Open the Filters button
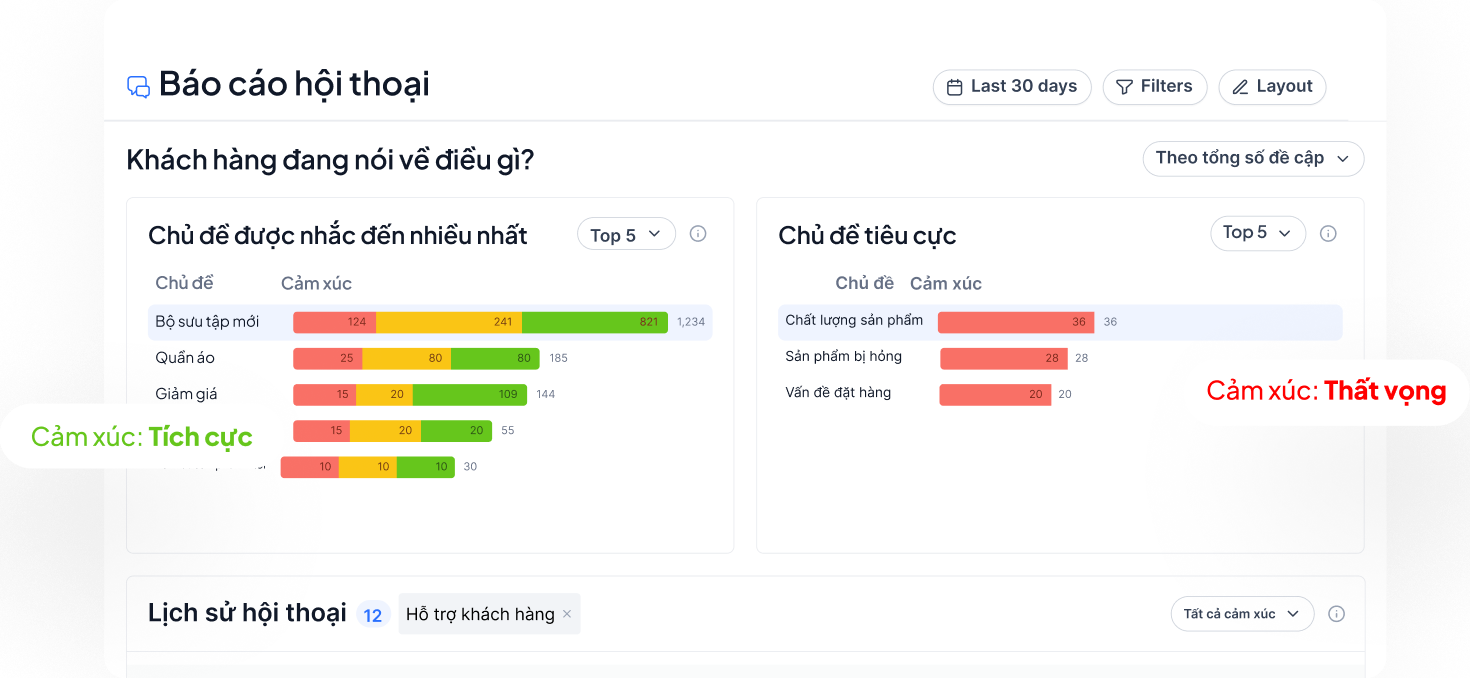Screen dimensions: 1470x678 point(1154,87)
